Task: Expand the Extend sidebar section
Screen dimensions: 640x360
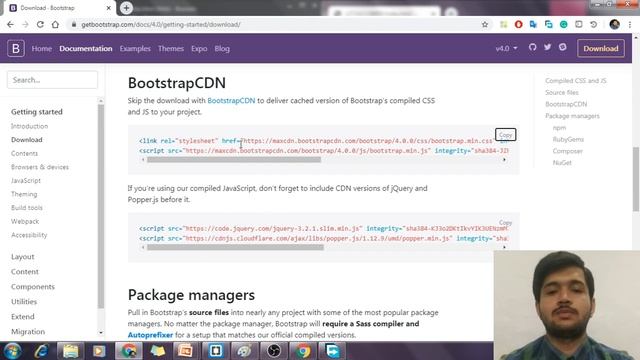Action: click(22, 316)
